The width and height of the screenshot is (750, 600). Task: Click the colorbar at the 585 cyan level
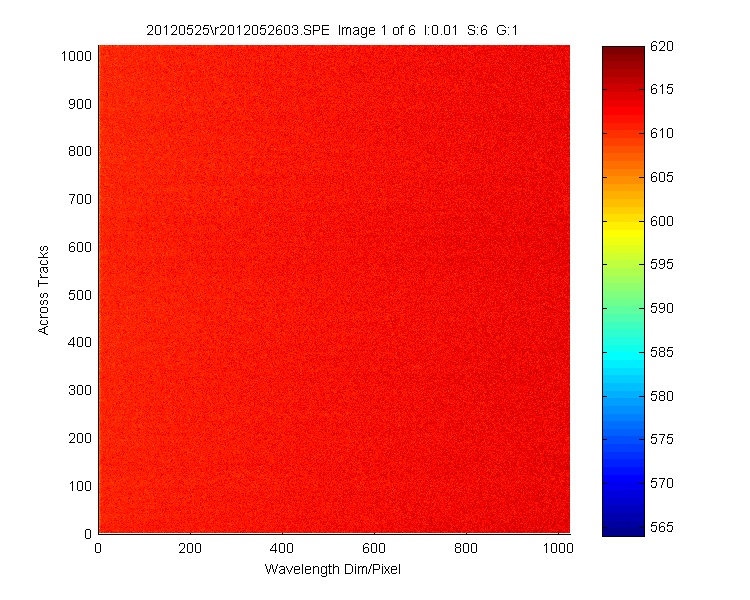[x=623, y=353]
